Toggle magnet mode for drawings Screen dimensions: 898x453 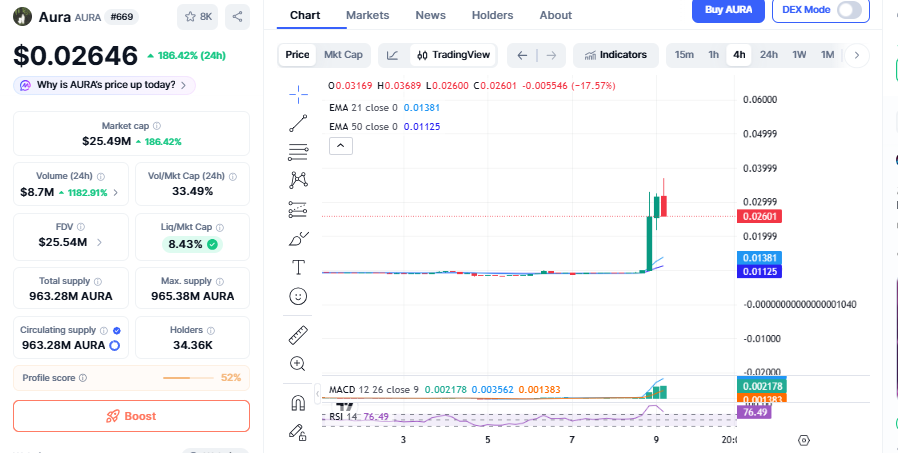point(298,403)
